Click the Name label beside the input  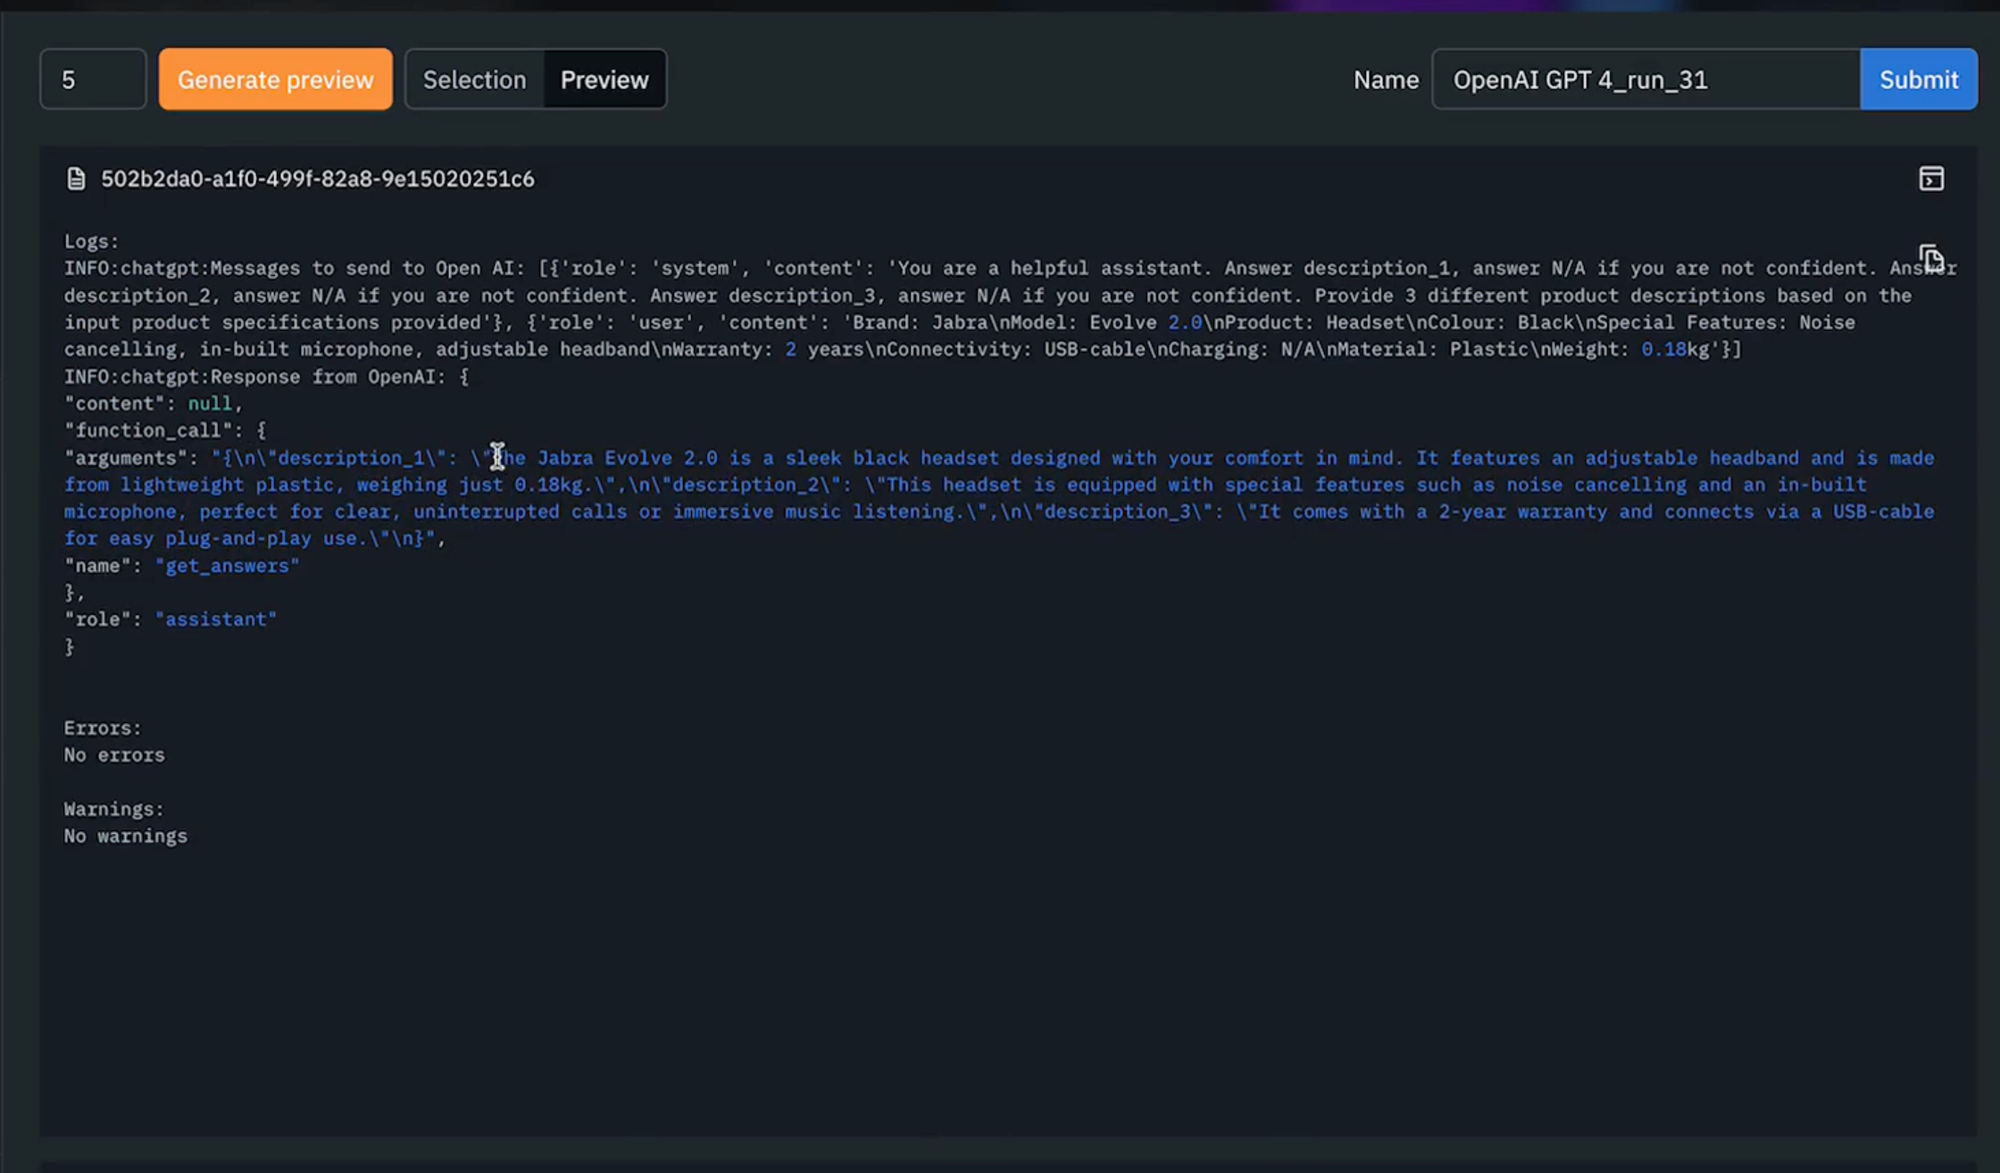1385,80
